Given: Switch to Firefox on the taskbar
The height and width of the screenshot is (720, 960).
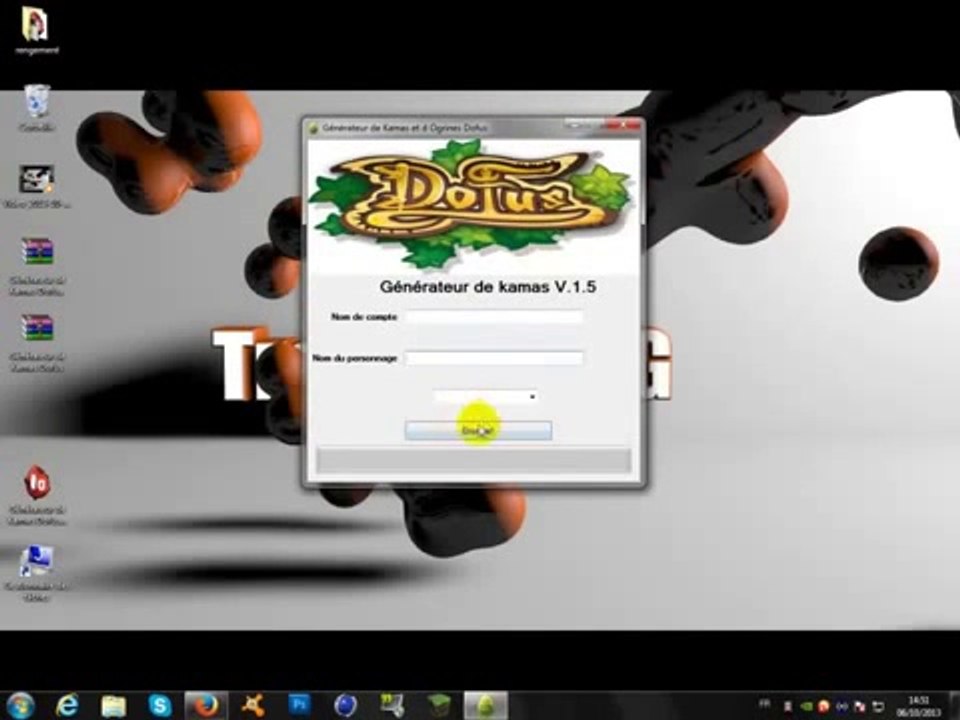Looking at the screenshot, I should pyautogui.click(x=206, y=706).
